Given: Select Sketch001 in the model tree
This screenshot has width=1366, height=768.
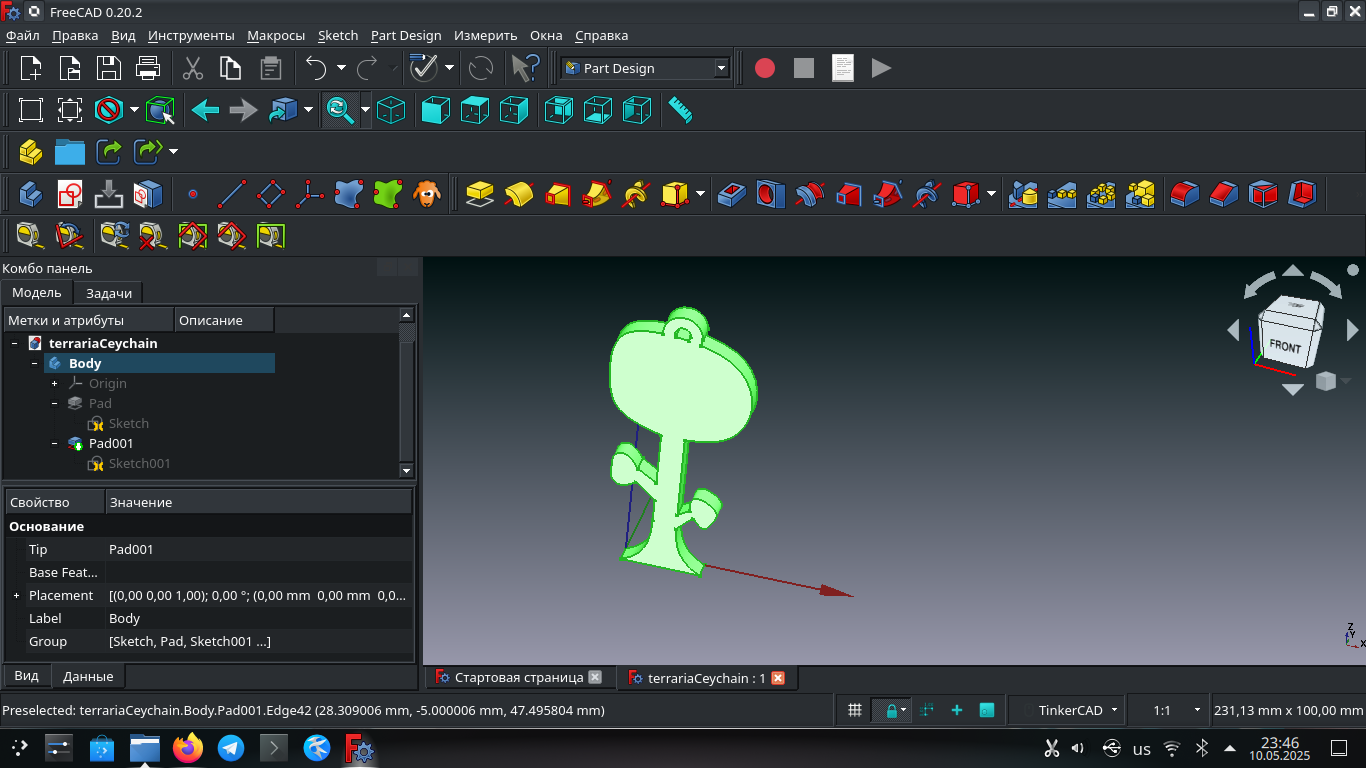Looking at the screenshot, I should (139, 464).
